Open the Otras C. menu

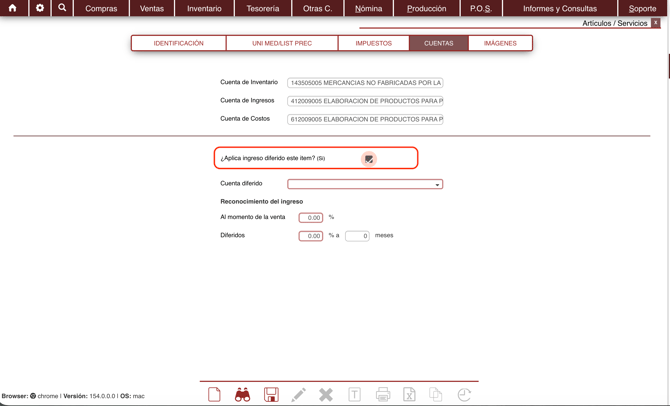[x=317, y=8]
